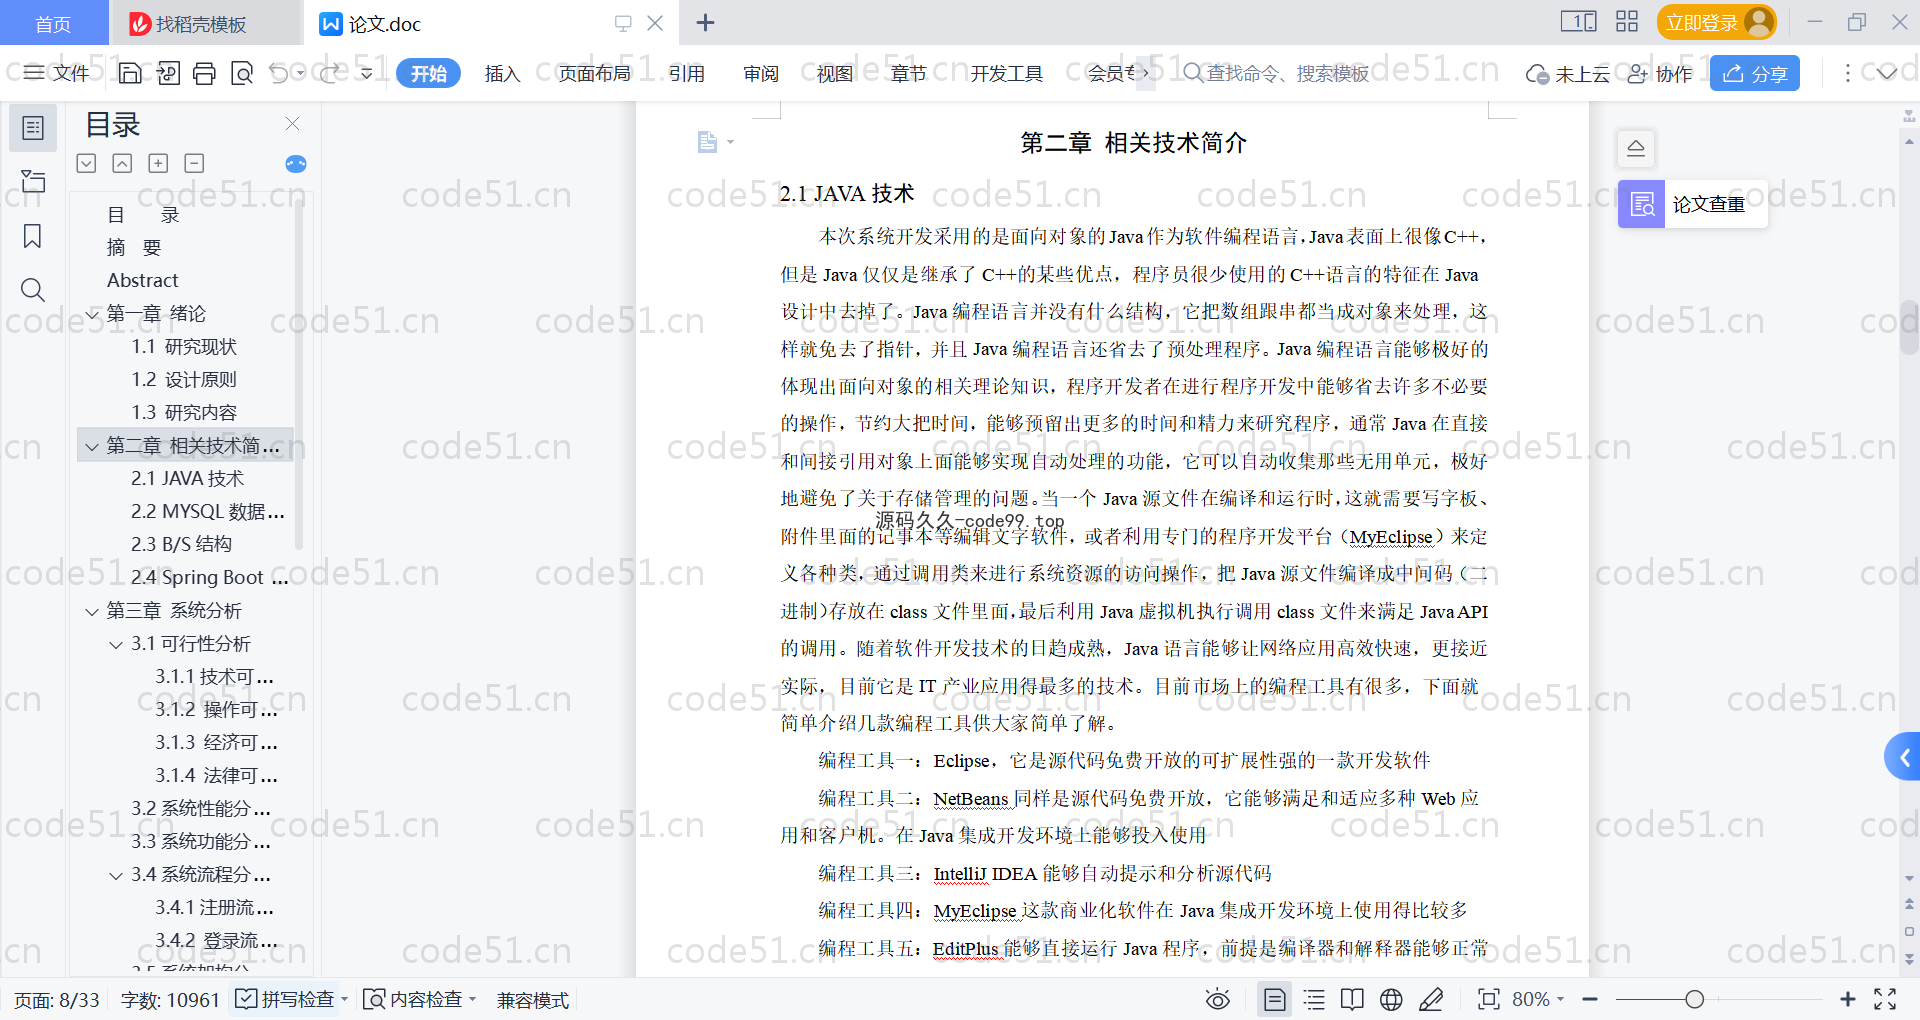Click the Redo arrow icon
The width and height of the screenshot is (1920, 1020).
point(329,73)
